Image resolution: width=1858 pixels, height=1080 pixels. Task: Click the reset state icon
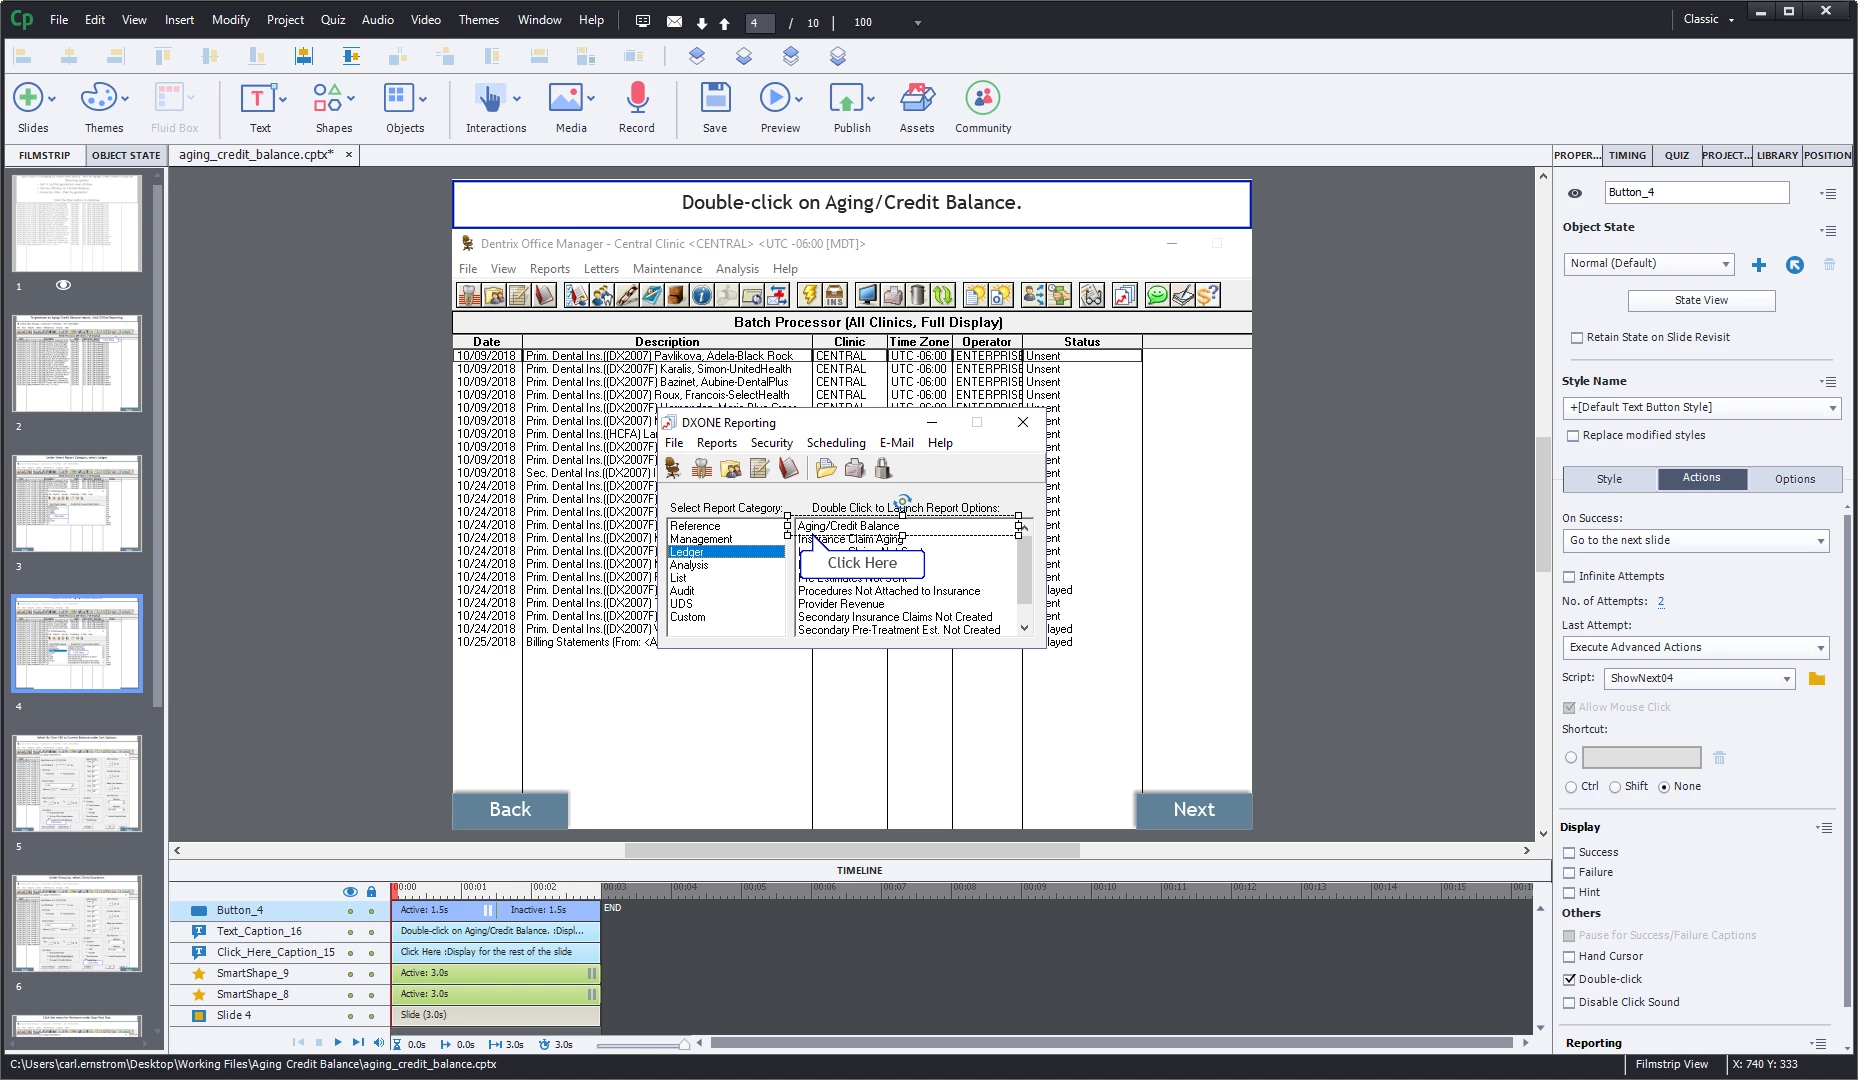1795,265
